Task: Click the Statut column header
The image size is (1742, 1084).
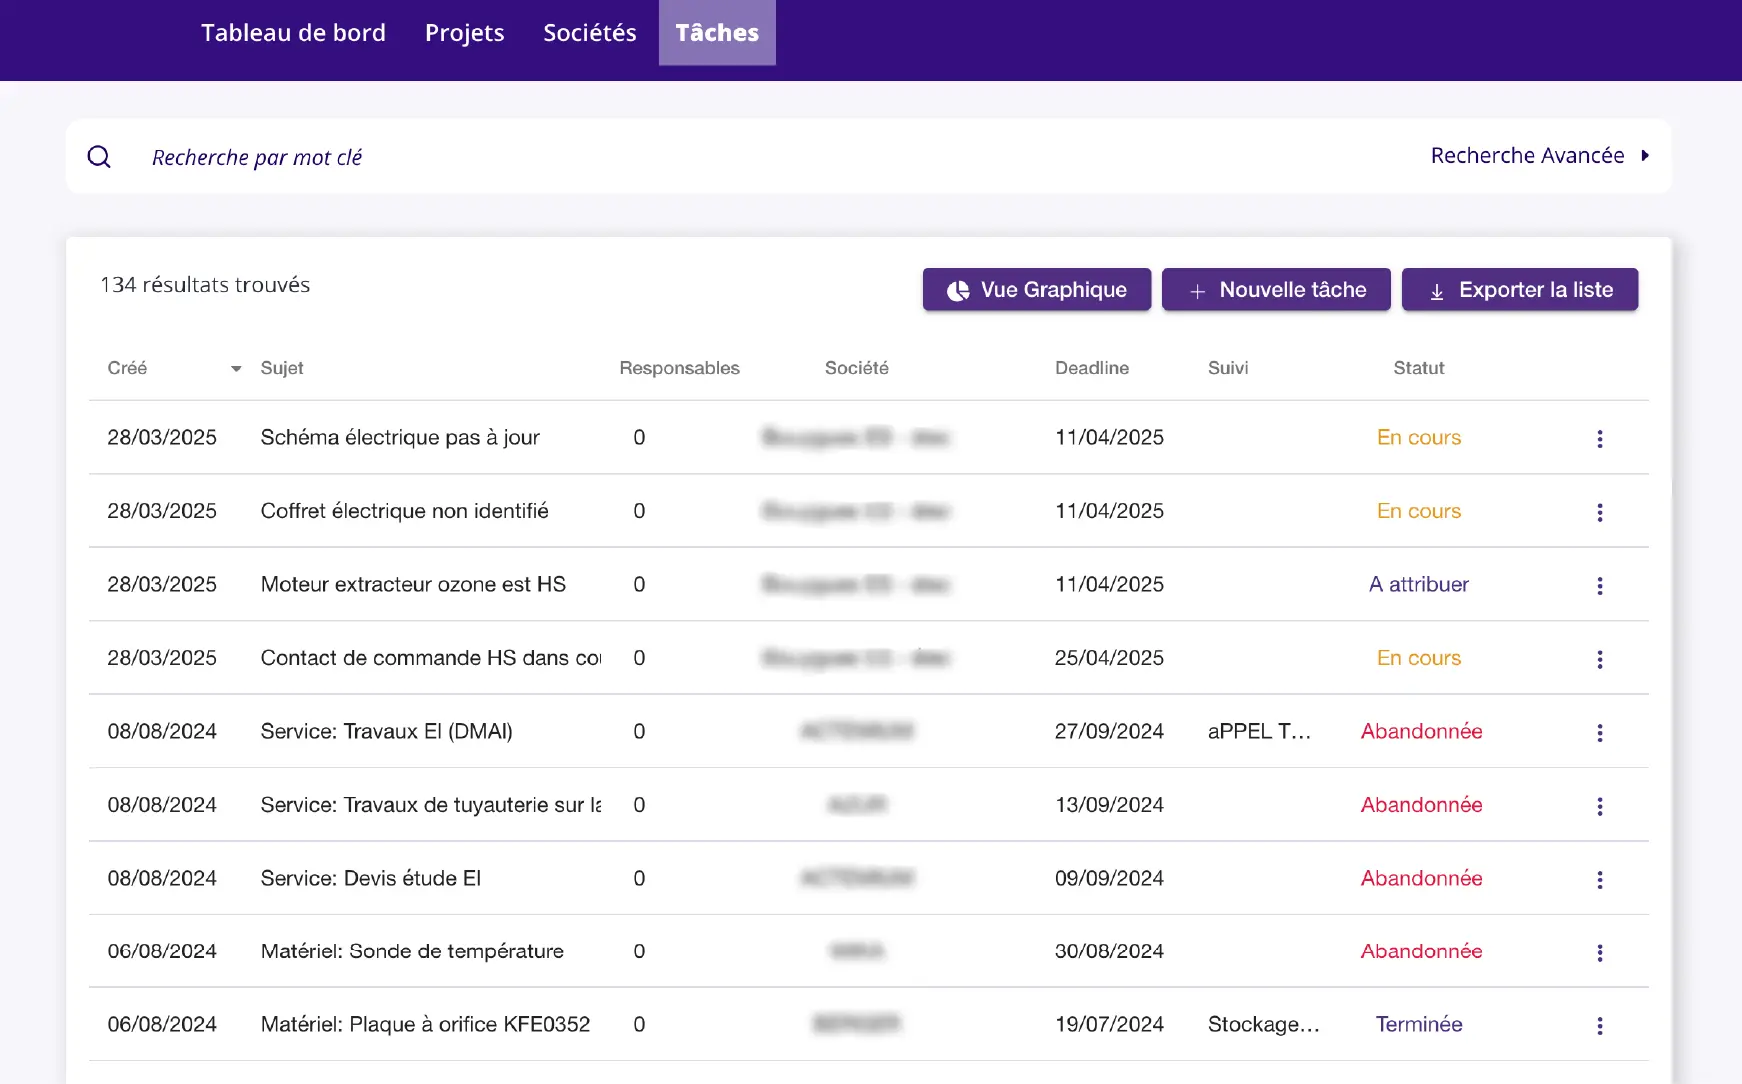Action: 1418,368
